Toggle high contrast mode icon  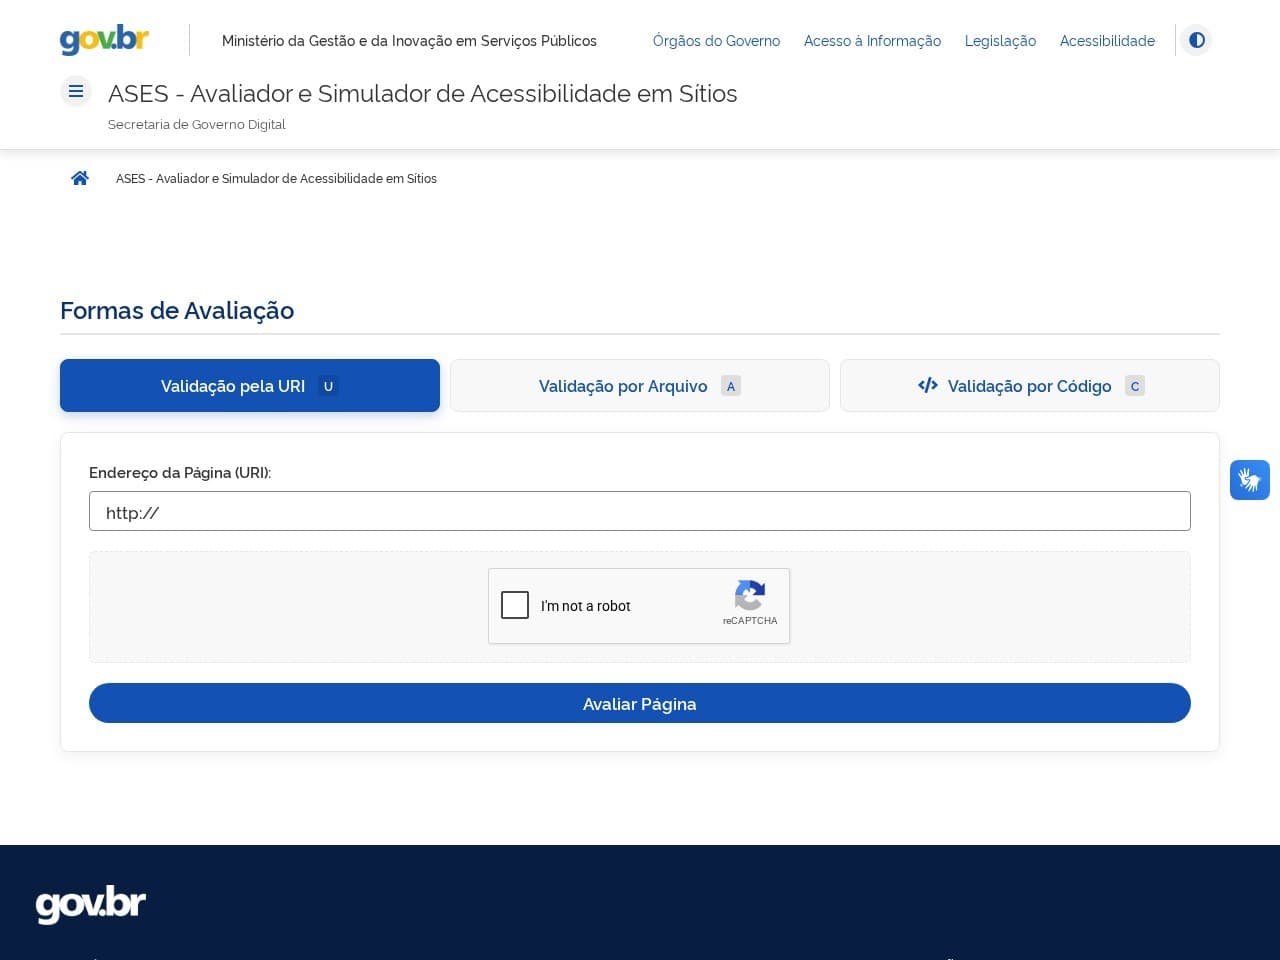[x=1196, y=40]
